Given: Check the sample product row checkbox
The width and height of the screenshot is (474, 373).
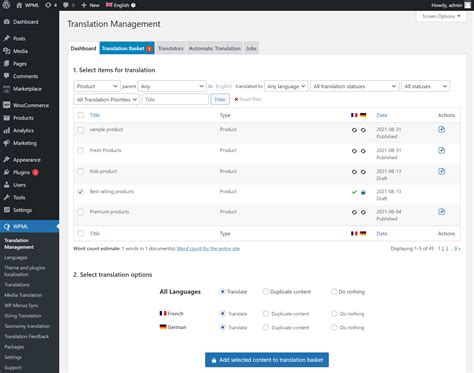Looking at the screenshot, I should 80,130.
